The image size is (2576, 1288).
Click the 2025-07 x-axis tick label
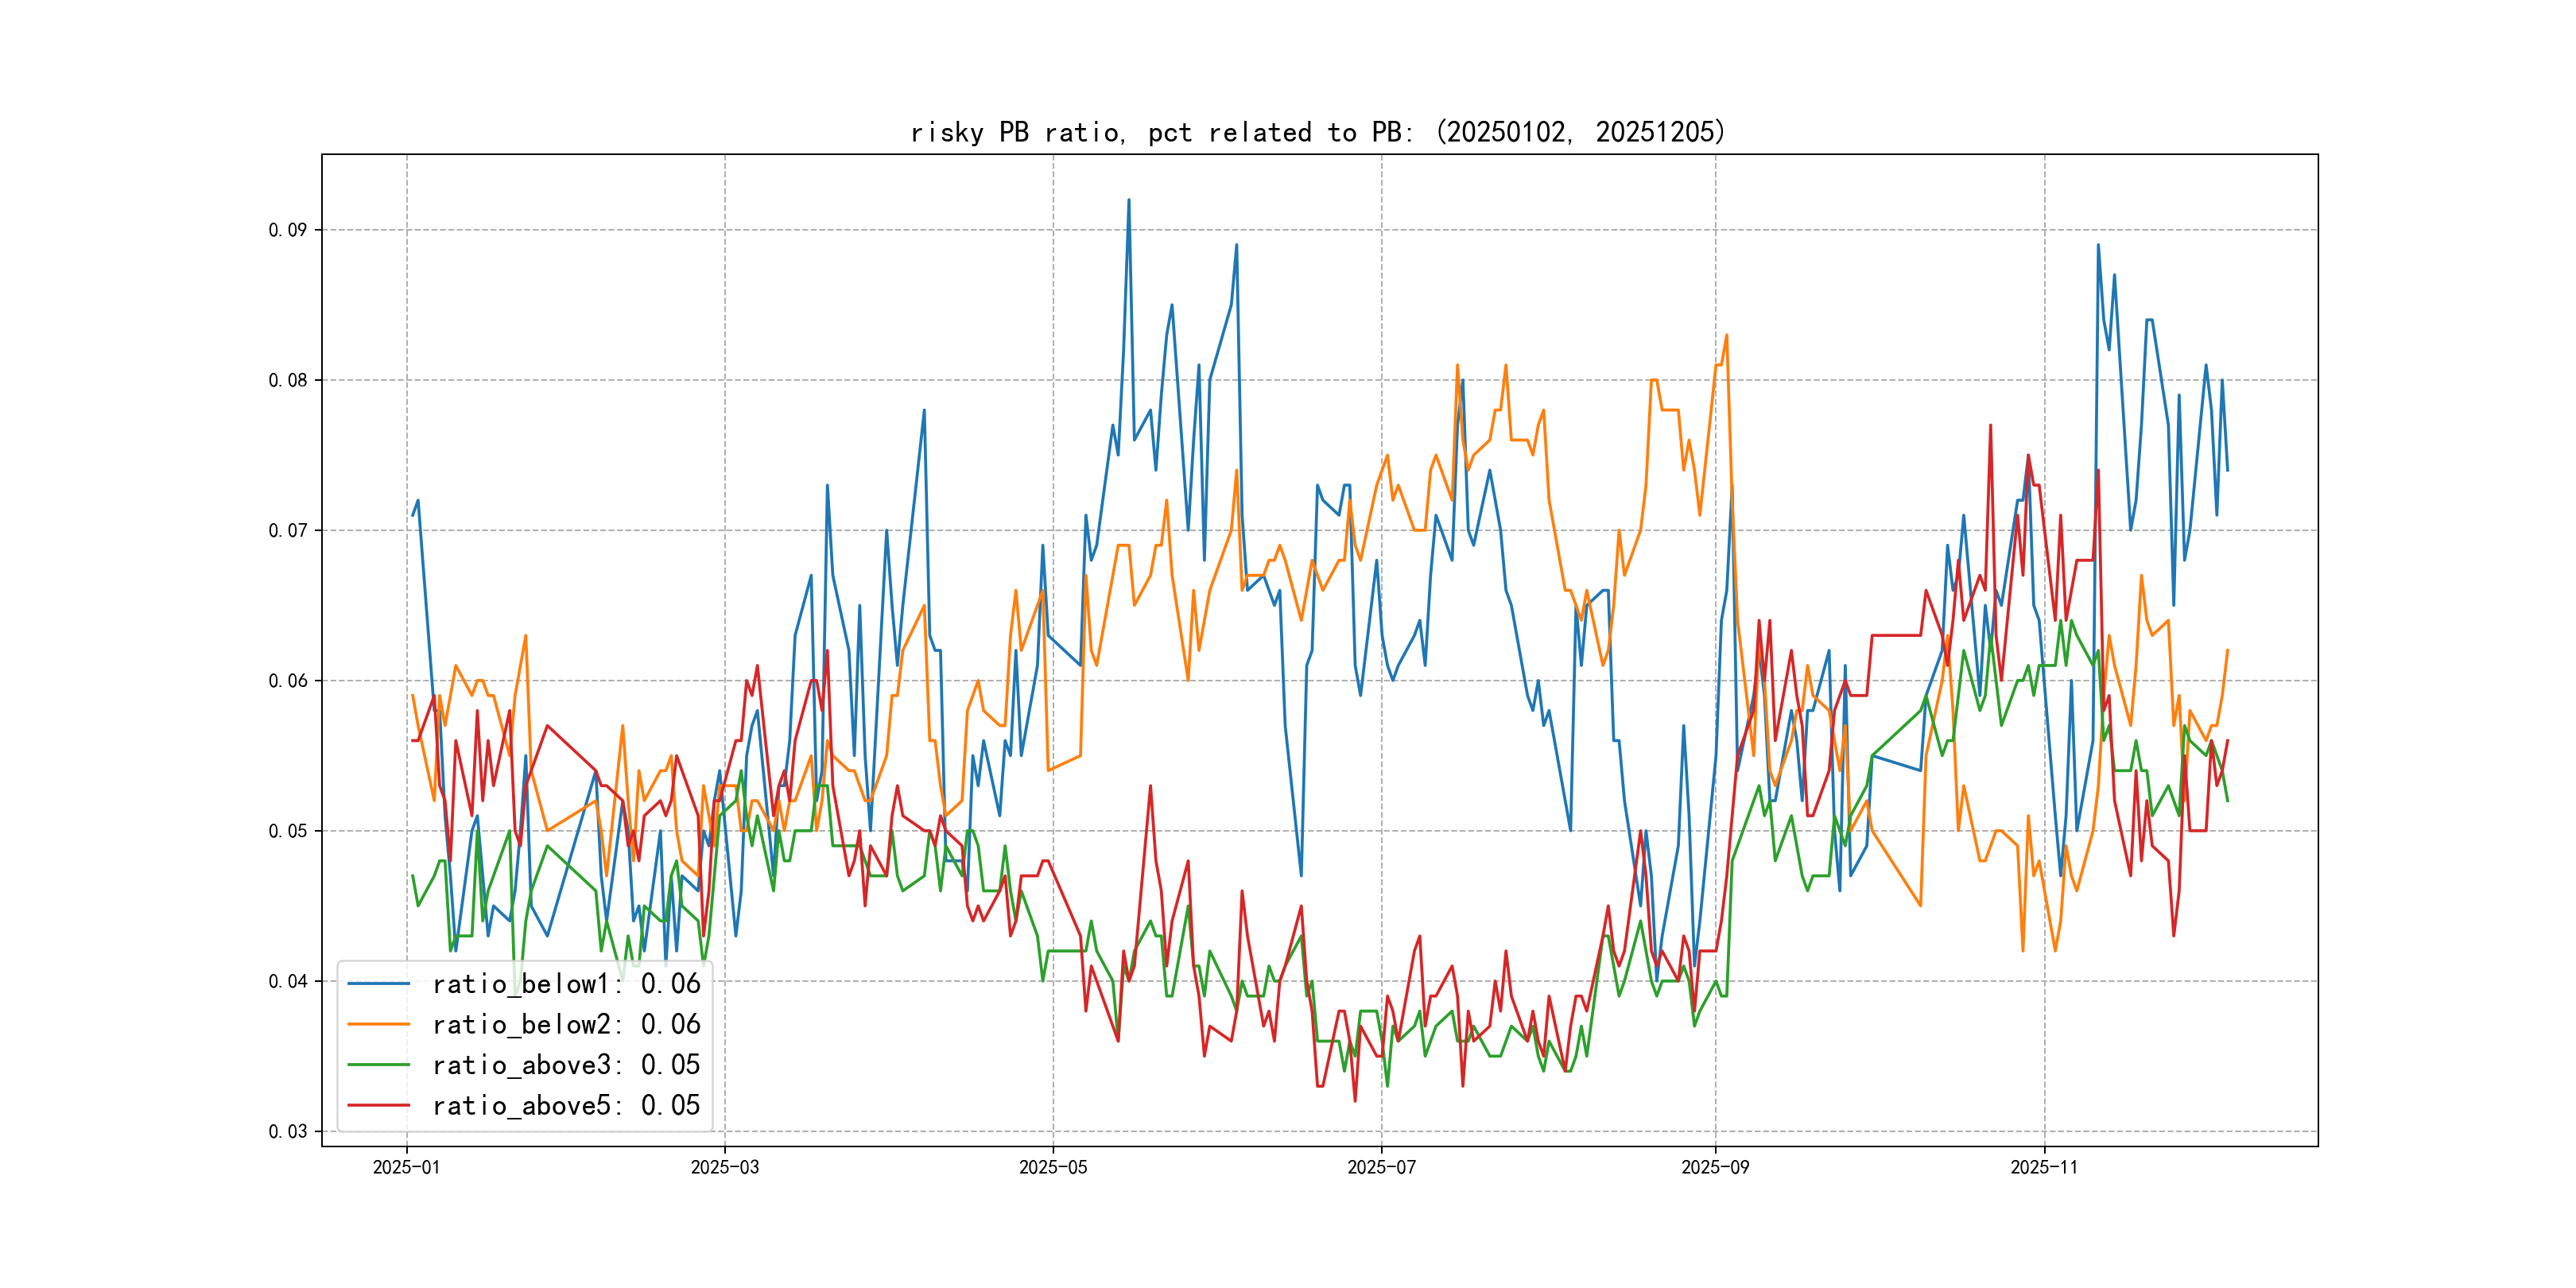(1381, 1168)
